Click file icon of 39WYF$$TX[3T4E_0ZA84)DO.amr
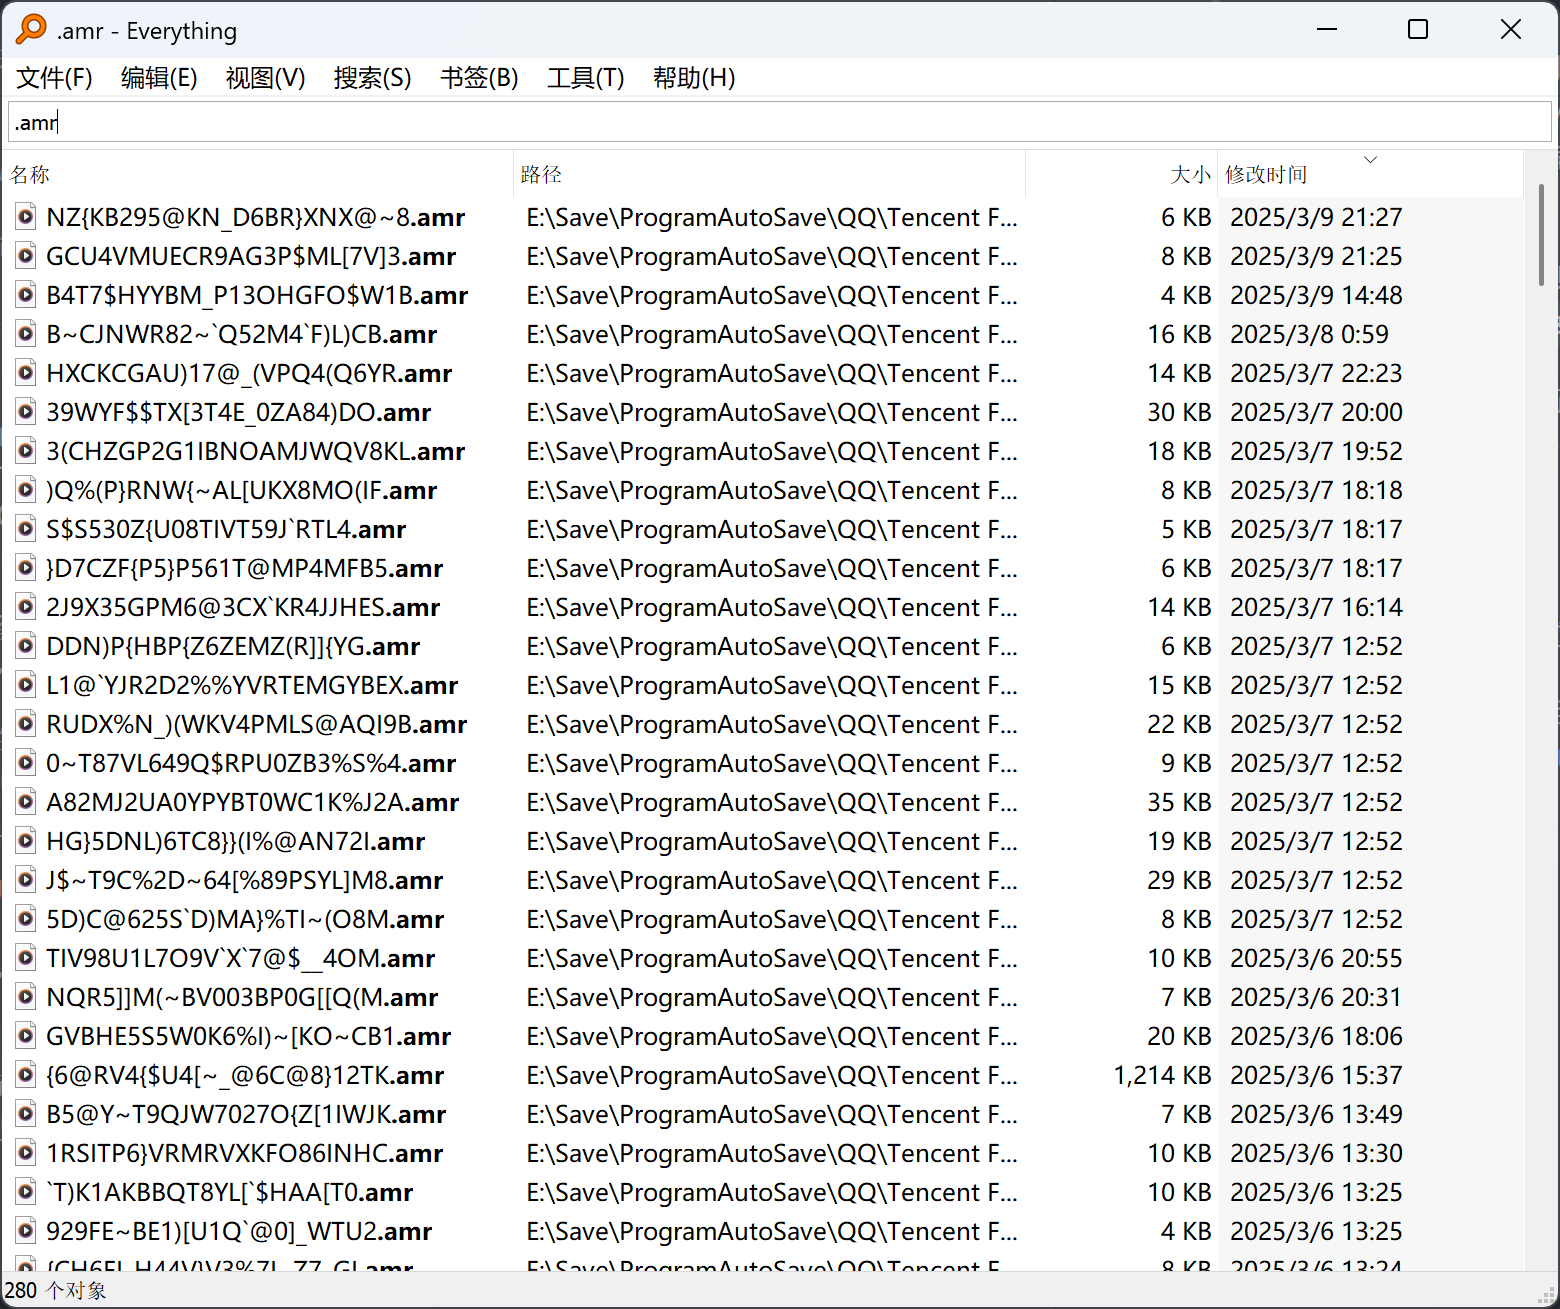Screen dimensions: 1560x1309 point(26,412)
